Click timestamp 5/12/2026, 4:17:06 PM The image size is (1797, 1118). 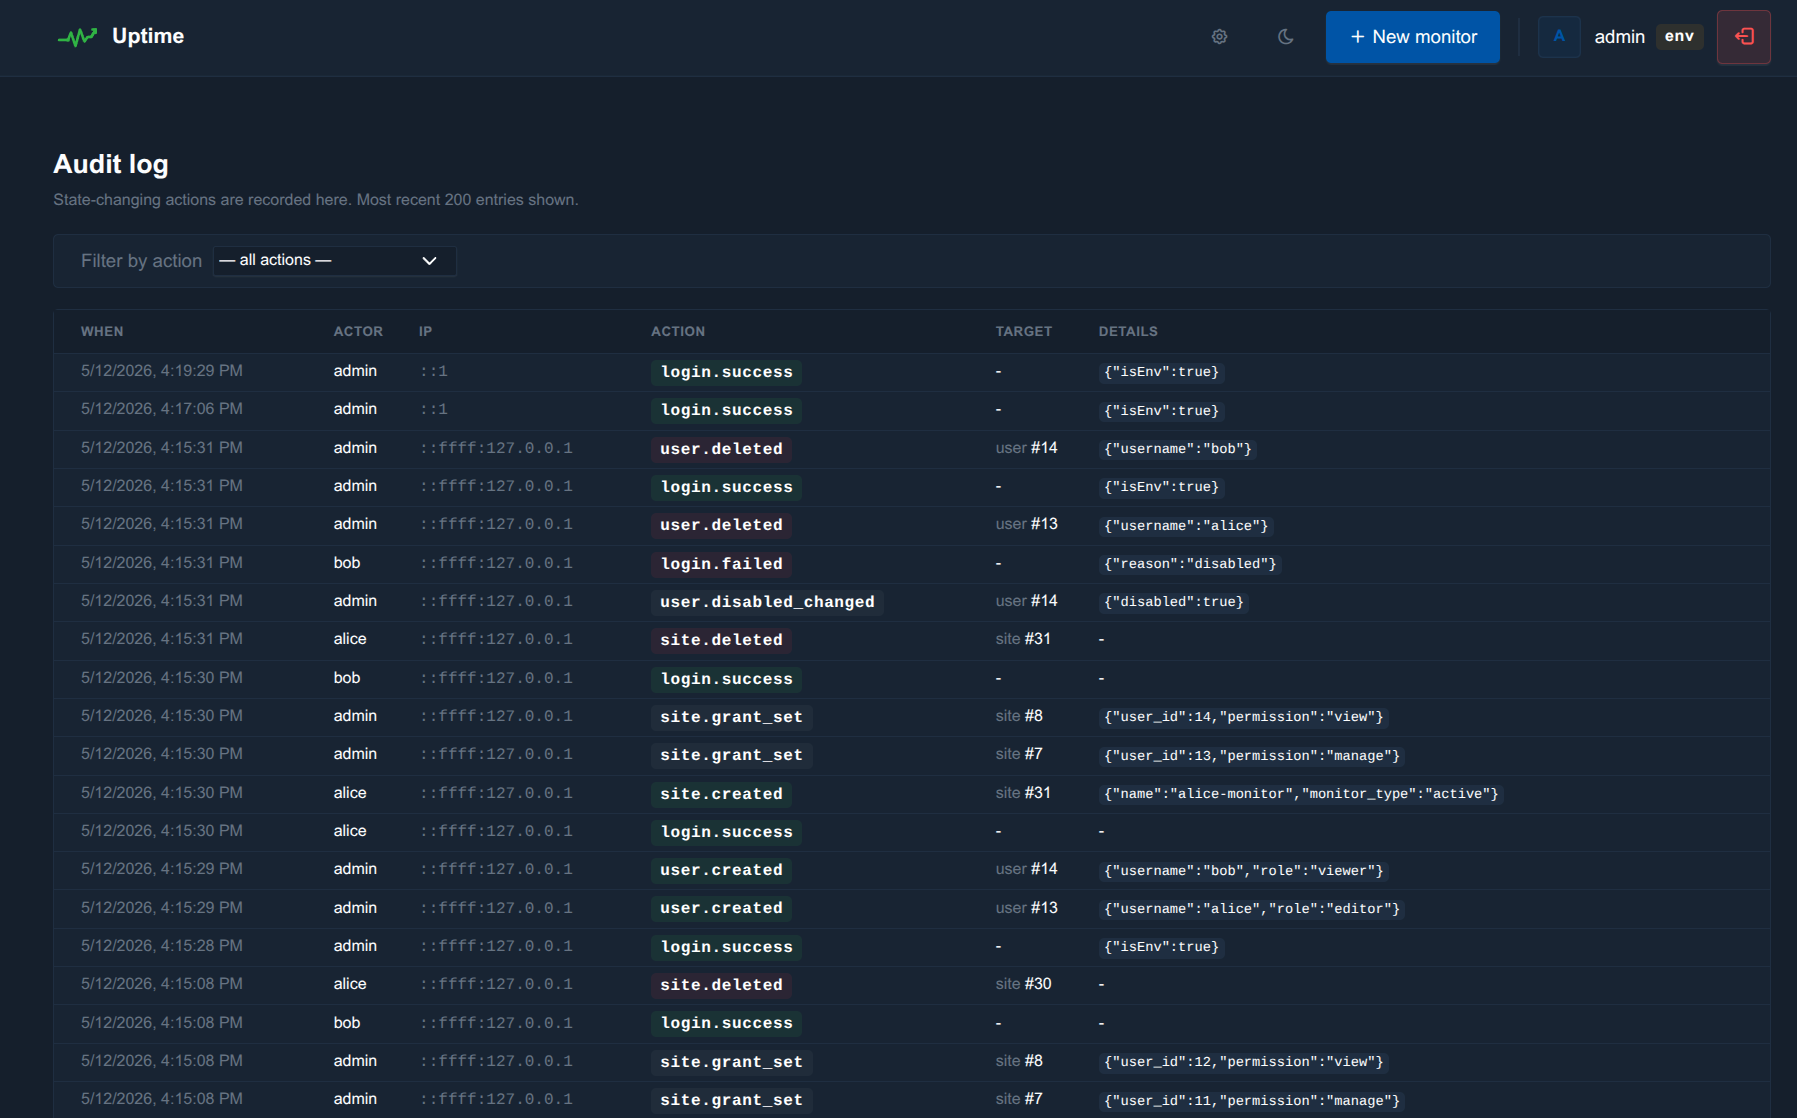(162, 409)
